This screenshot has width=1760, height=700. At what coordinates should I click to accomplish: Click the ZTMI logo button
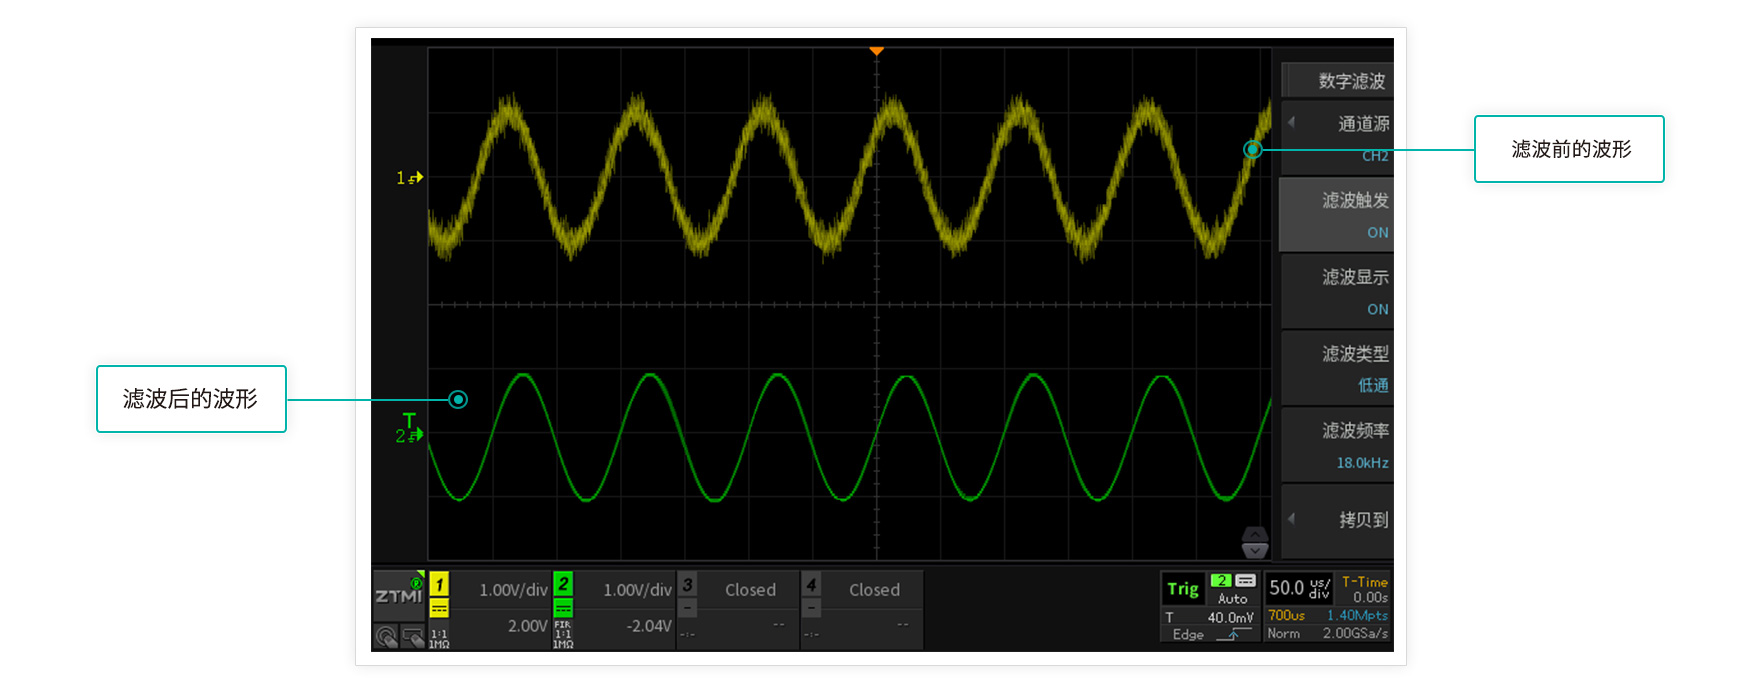(399, 595)
